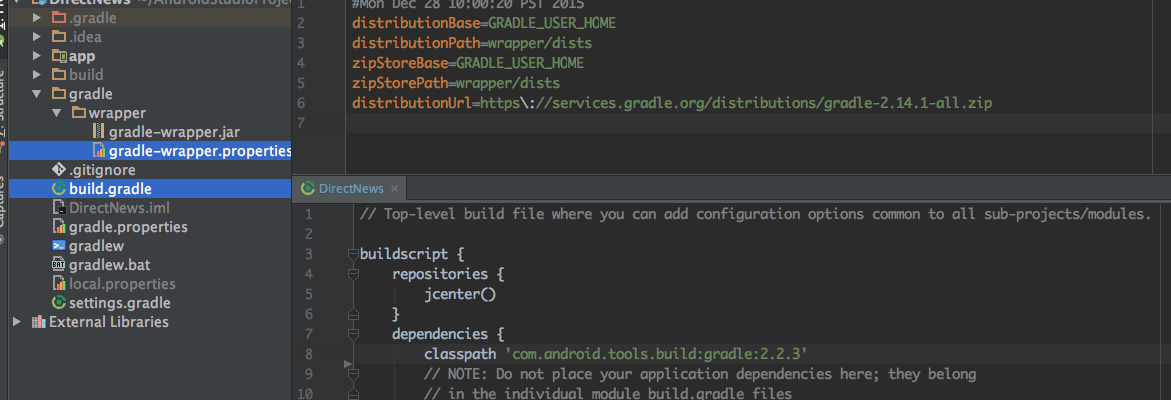Select gradlew.bat in project tree

tap(108, 265)
